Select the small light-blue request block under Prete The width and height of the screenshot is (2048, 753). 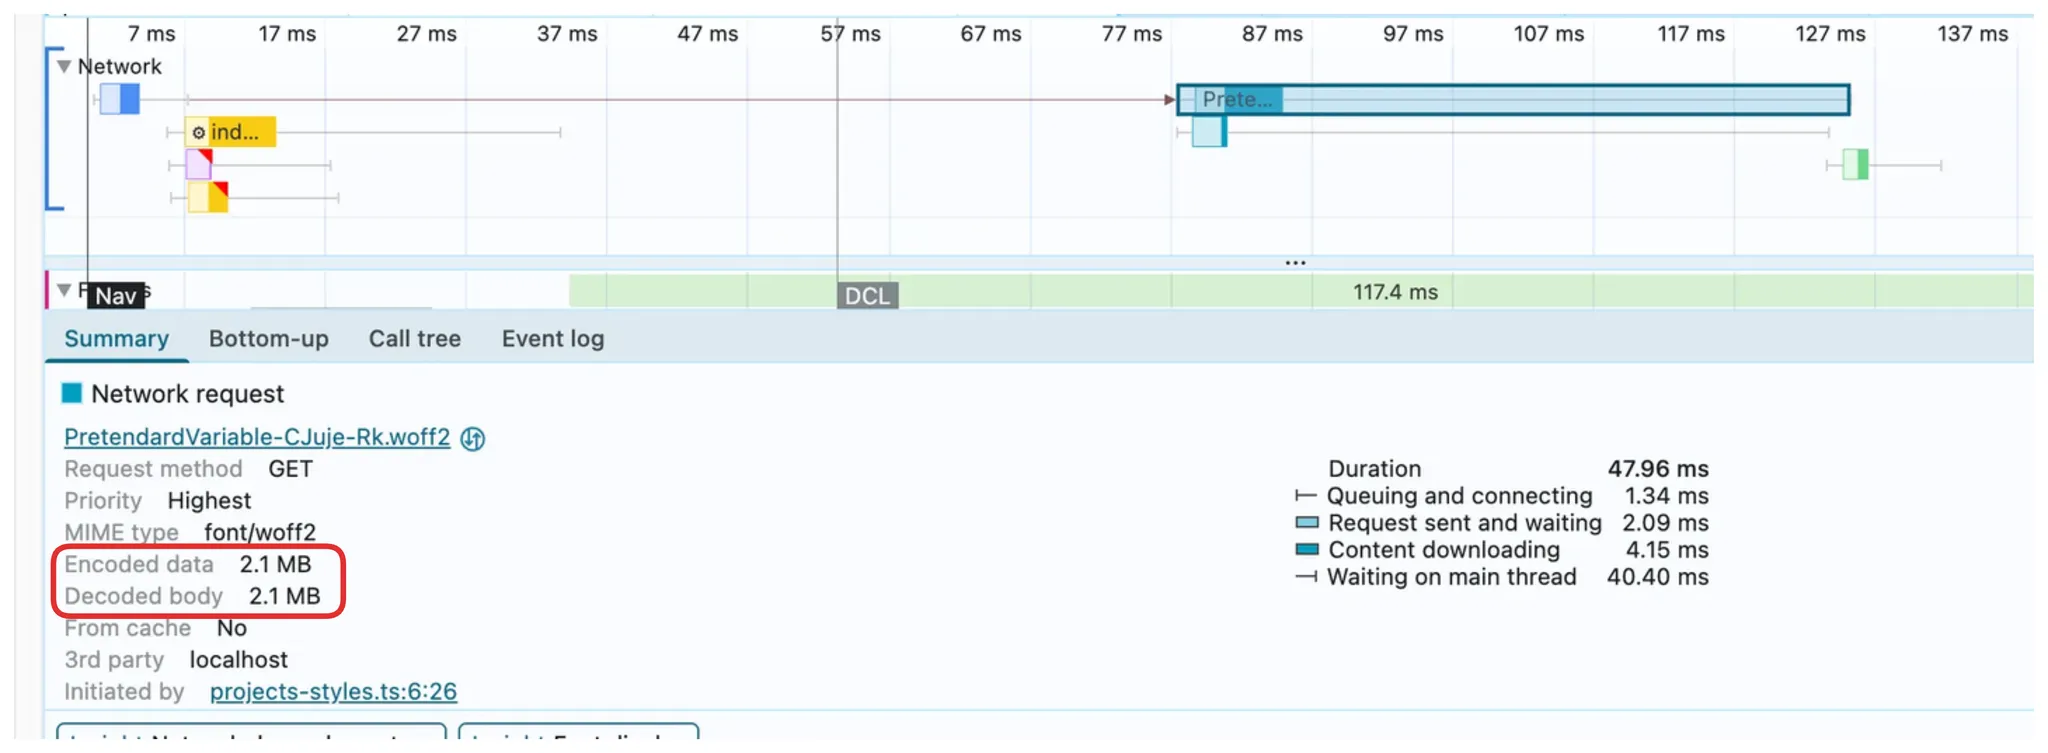point(1208,132)
